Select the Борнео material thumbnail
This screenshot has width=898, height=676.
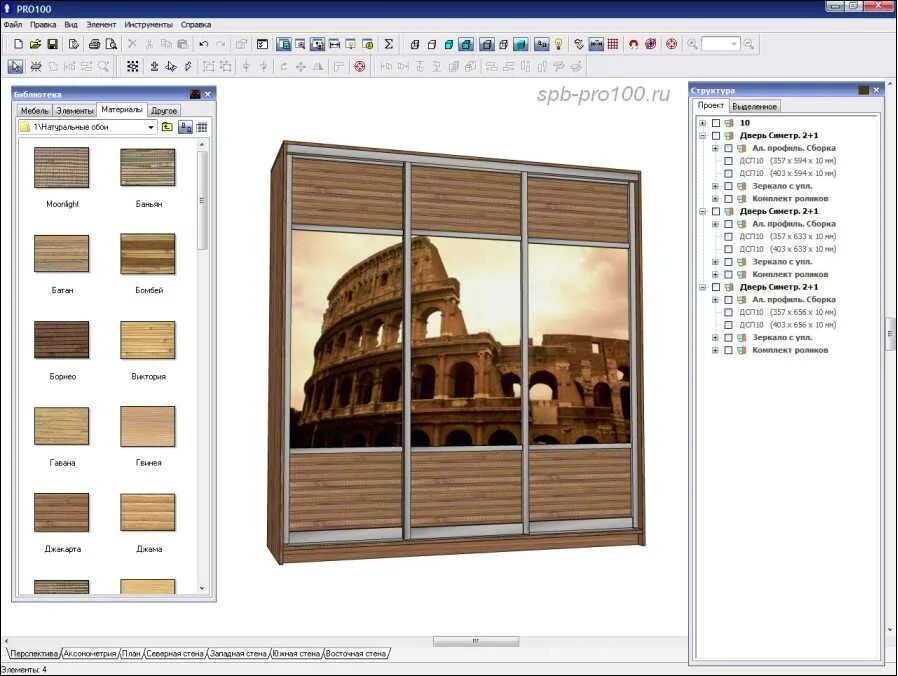tap(62, 340)
